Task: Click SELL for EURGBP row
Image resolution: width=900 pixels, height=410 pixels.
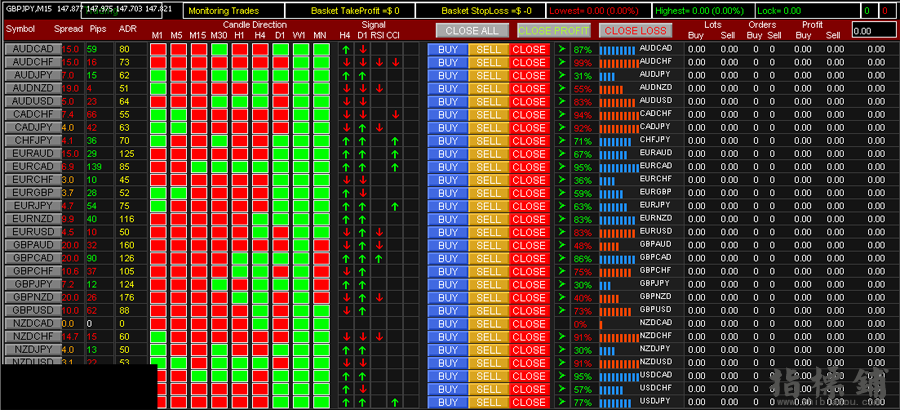Action: coord(488,193)
